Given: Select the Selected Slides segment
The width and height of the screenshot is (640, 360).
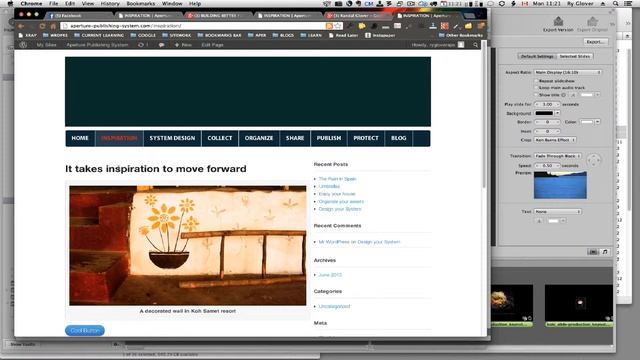Looking at the screenshot, I should point(575,56).
